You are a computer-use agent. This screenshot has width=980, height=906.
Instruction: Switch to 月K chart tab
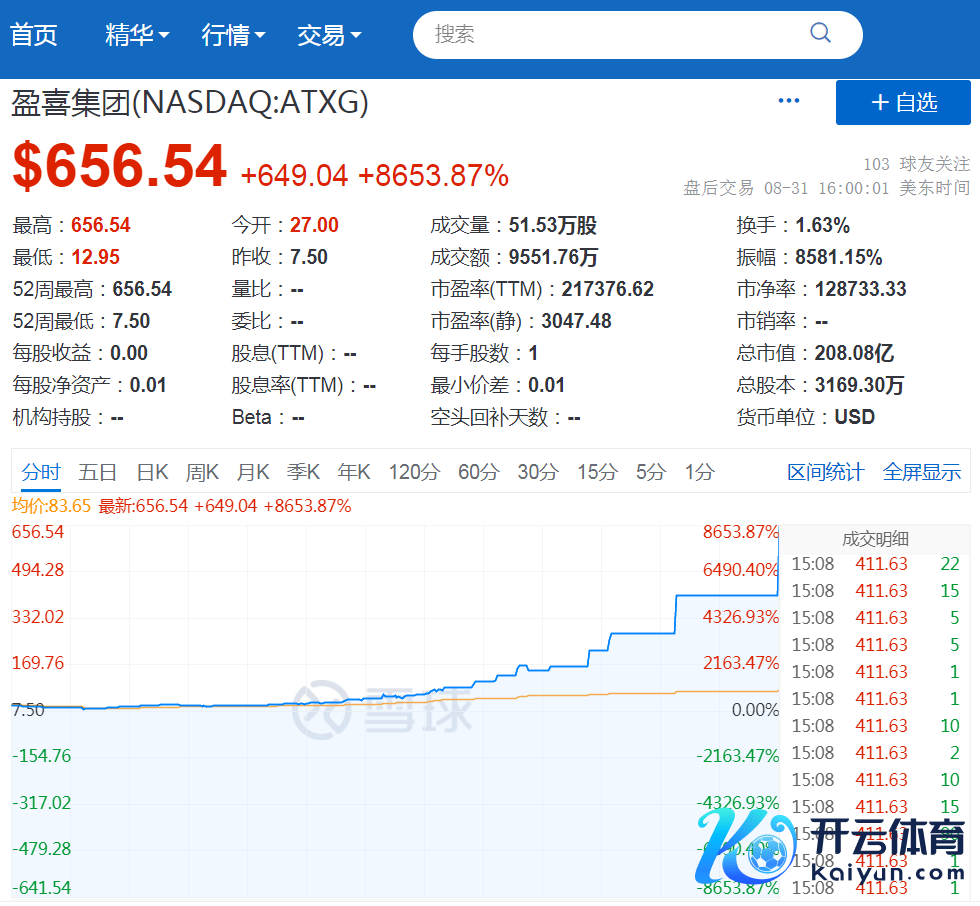[252, 472]
